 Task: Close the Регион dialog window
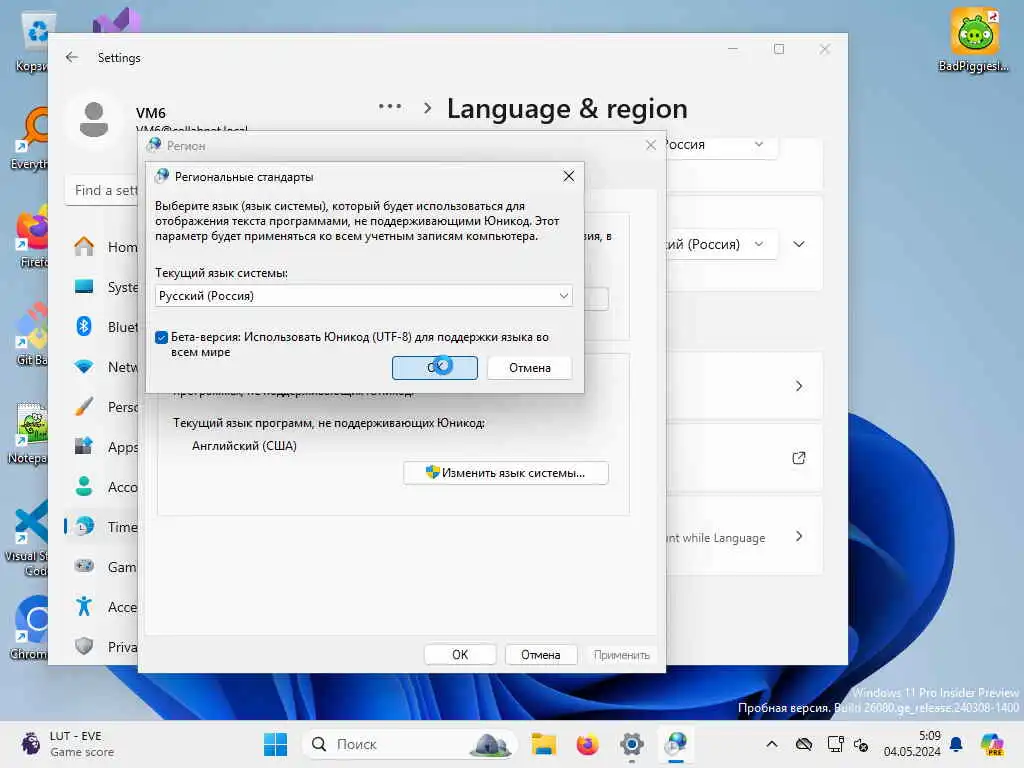650,145
